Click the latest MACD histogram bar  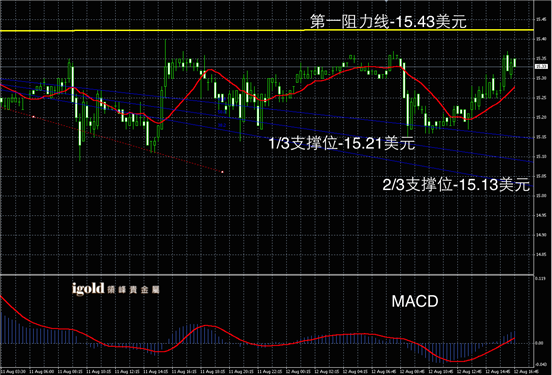[515, 337]
